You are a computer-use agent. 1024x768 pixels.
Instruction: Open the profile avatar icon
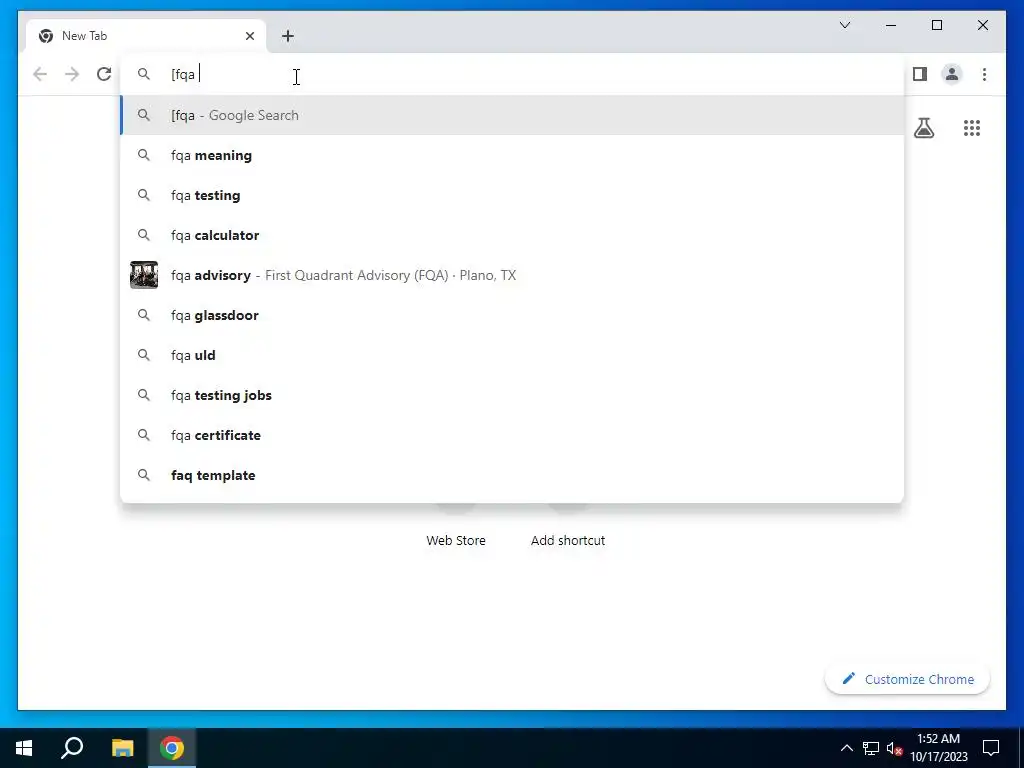click(x=952, y=74)
